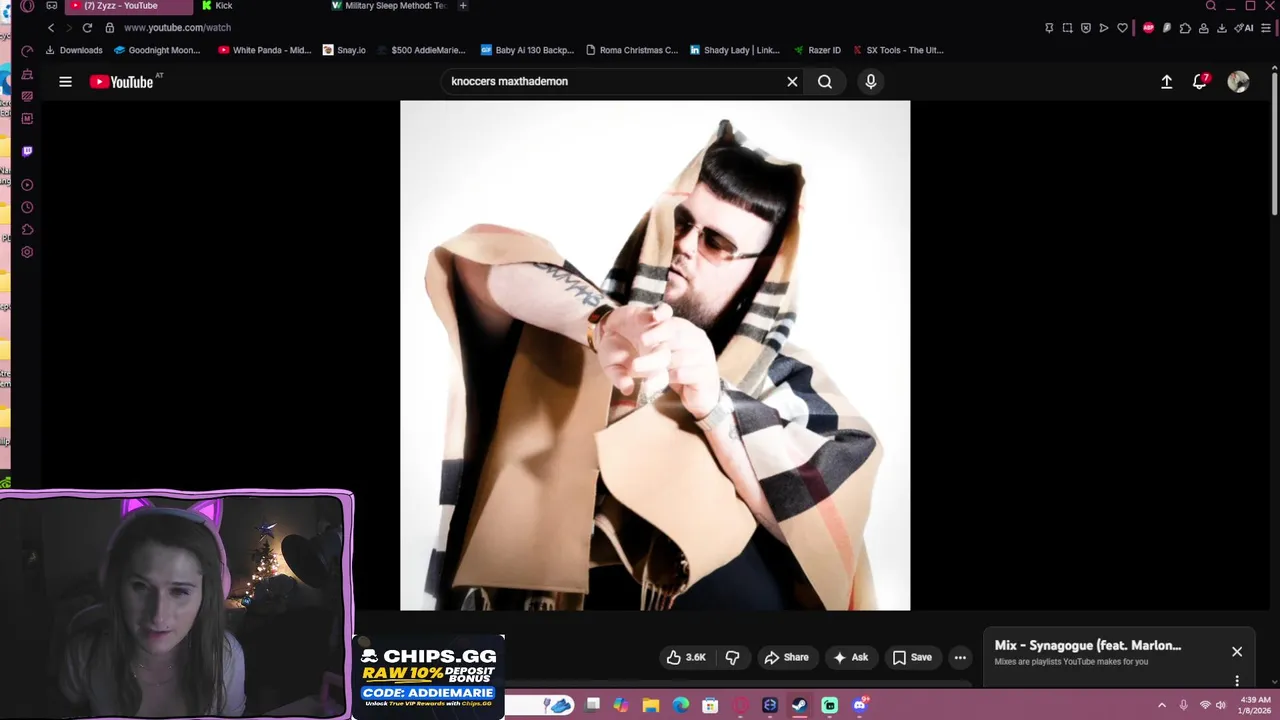Open a new browser tab
The width and height of the screenshot is (1280, 720).
click(x=462, y=6)
